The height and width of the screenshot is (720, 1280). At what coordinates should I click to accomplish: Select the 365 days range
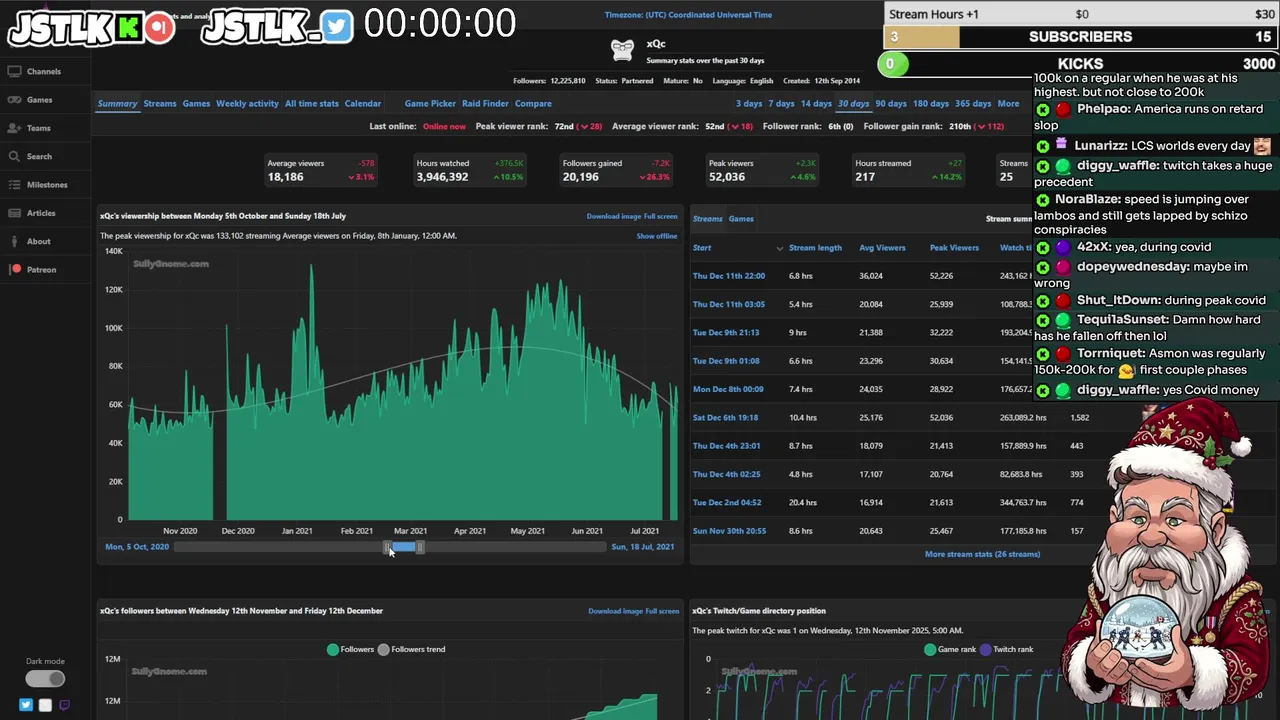(x=973, y=104)
